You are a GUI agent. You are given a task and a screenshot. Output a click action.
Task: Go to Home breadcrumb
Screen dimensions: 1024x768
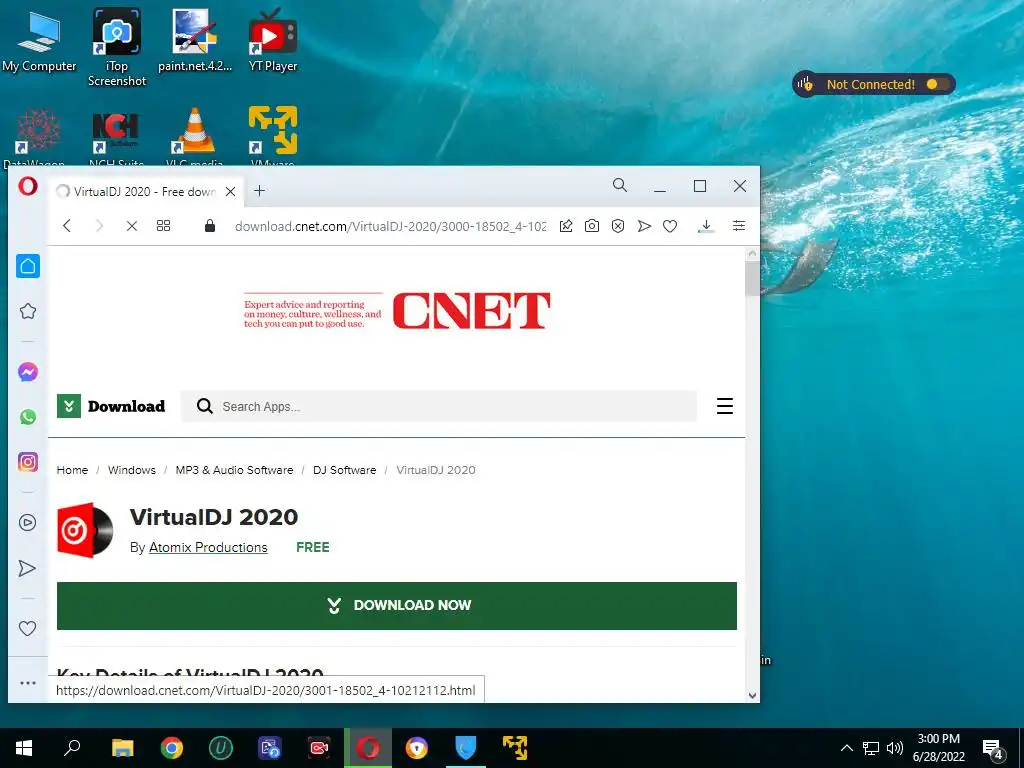coord(72,470)
